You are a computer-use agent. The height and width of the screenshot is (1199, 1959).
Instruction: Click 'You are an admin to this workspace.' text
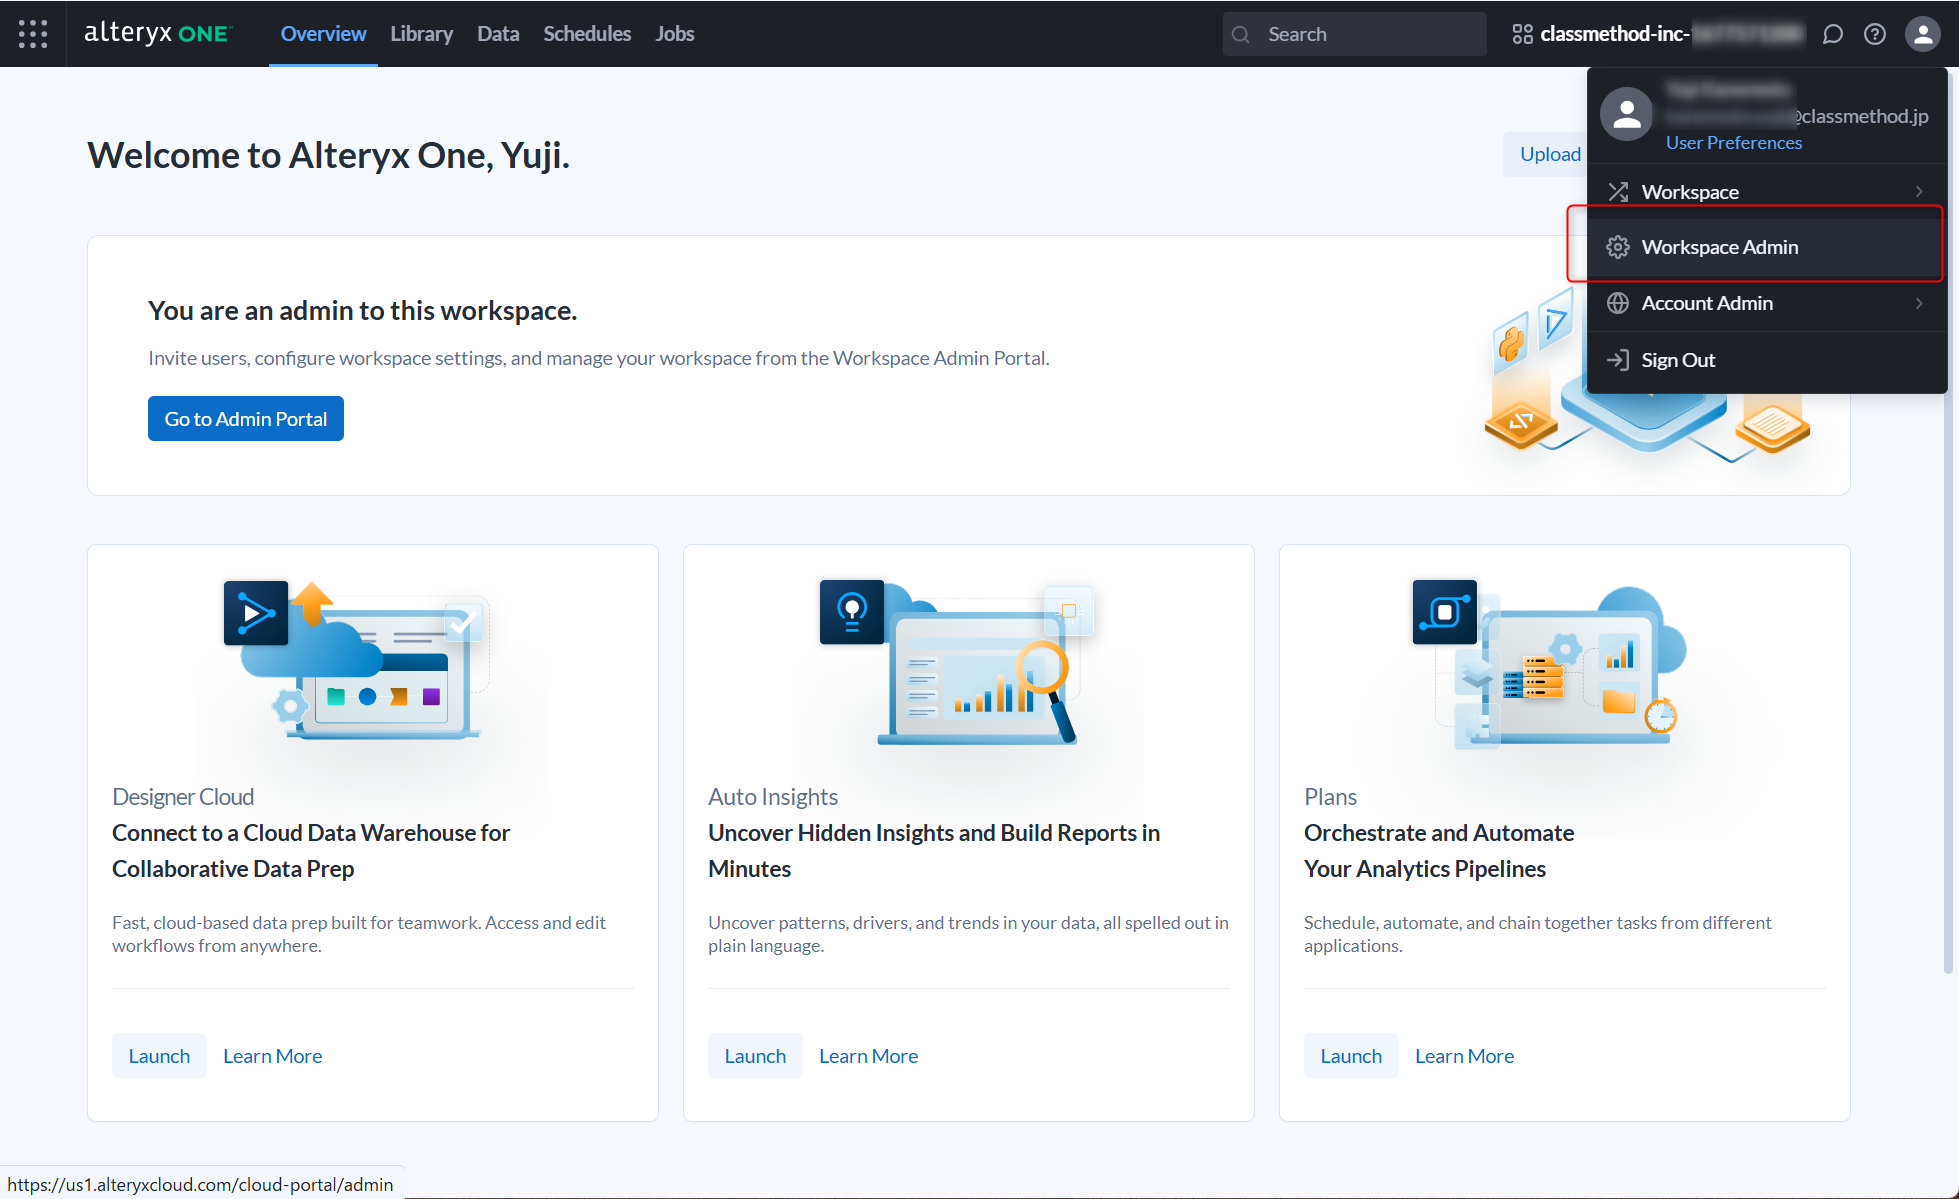[x=362, y=311]
